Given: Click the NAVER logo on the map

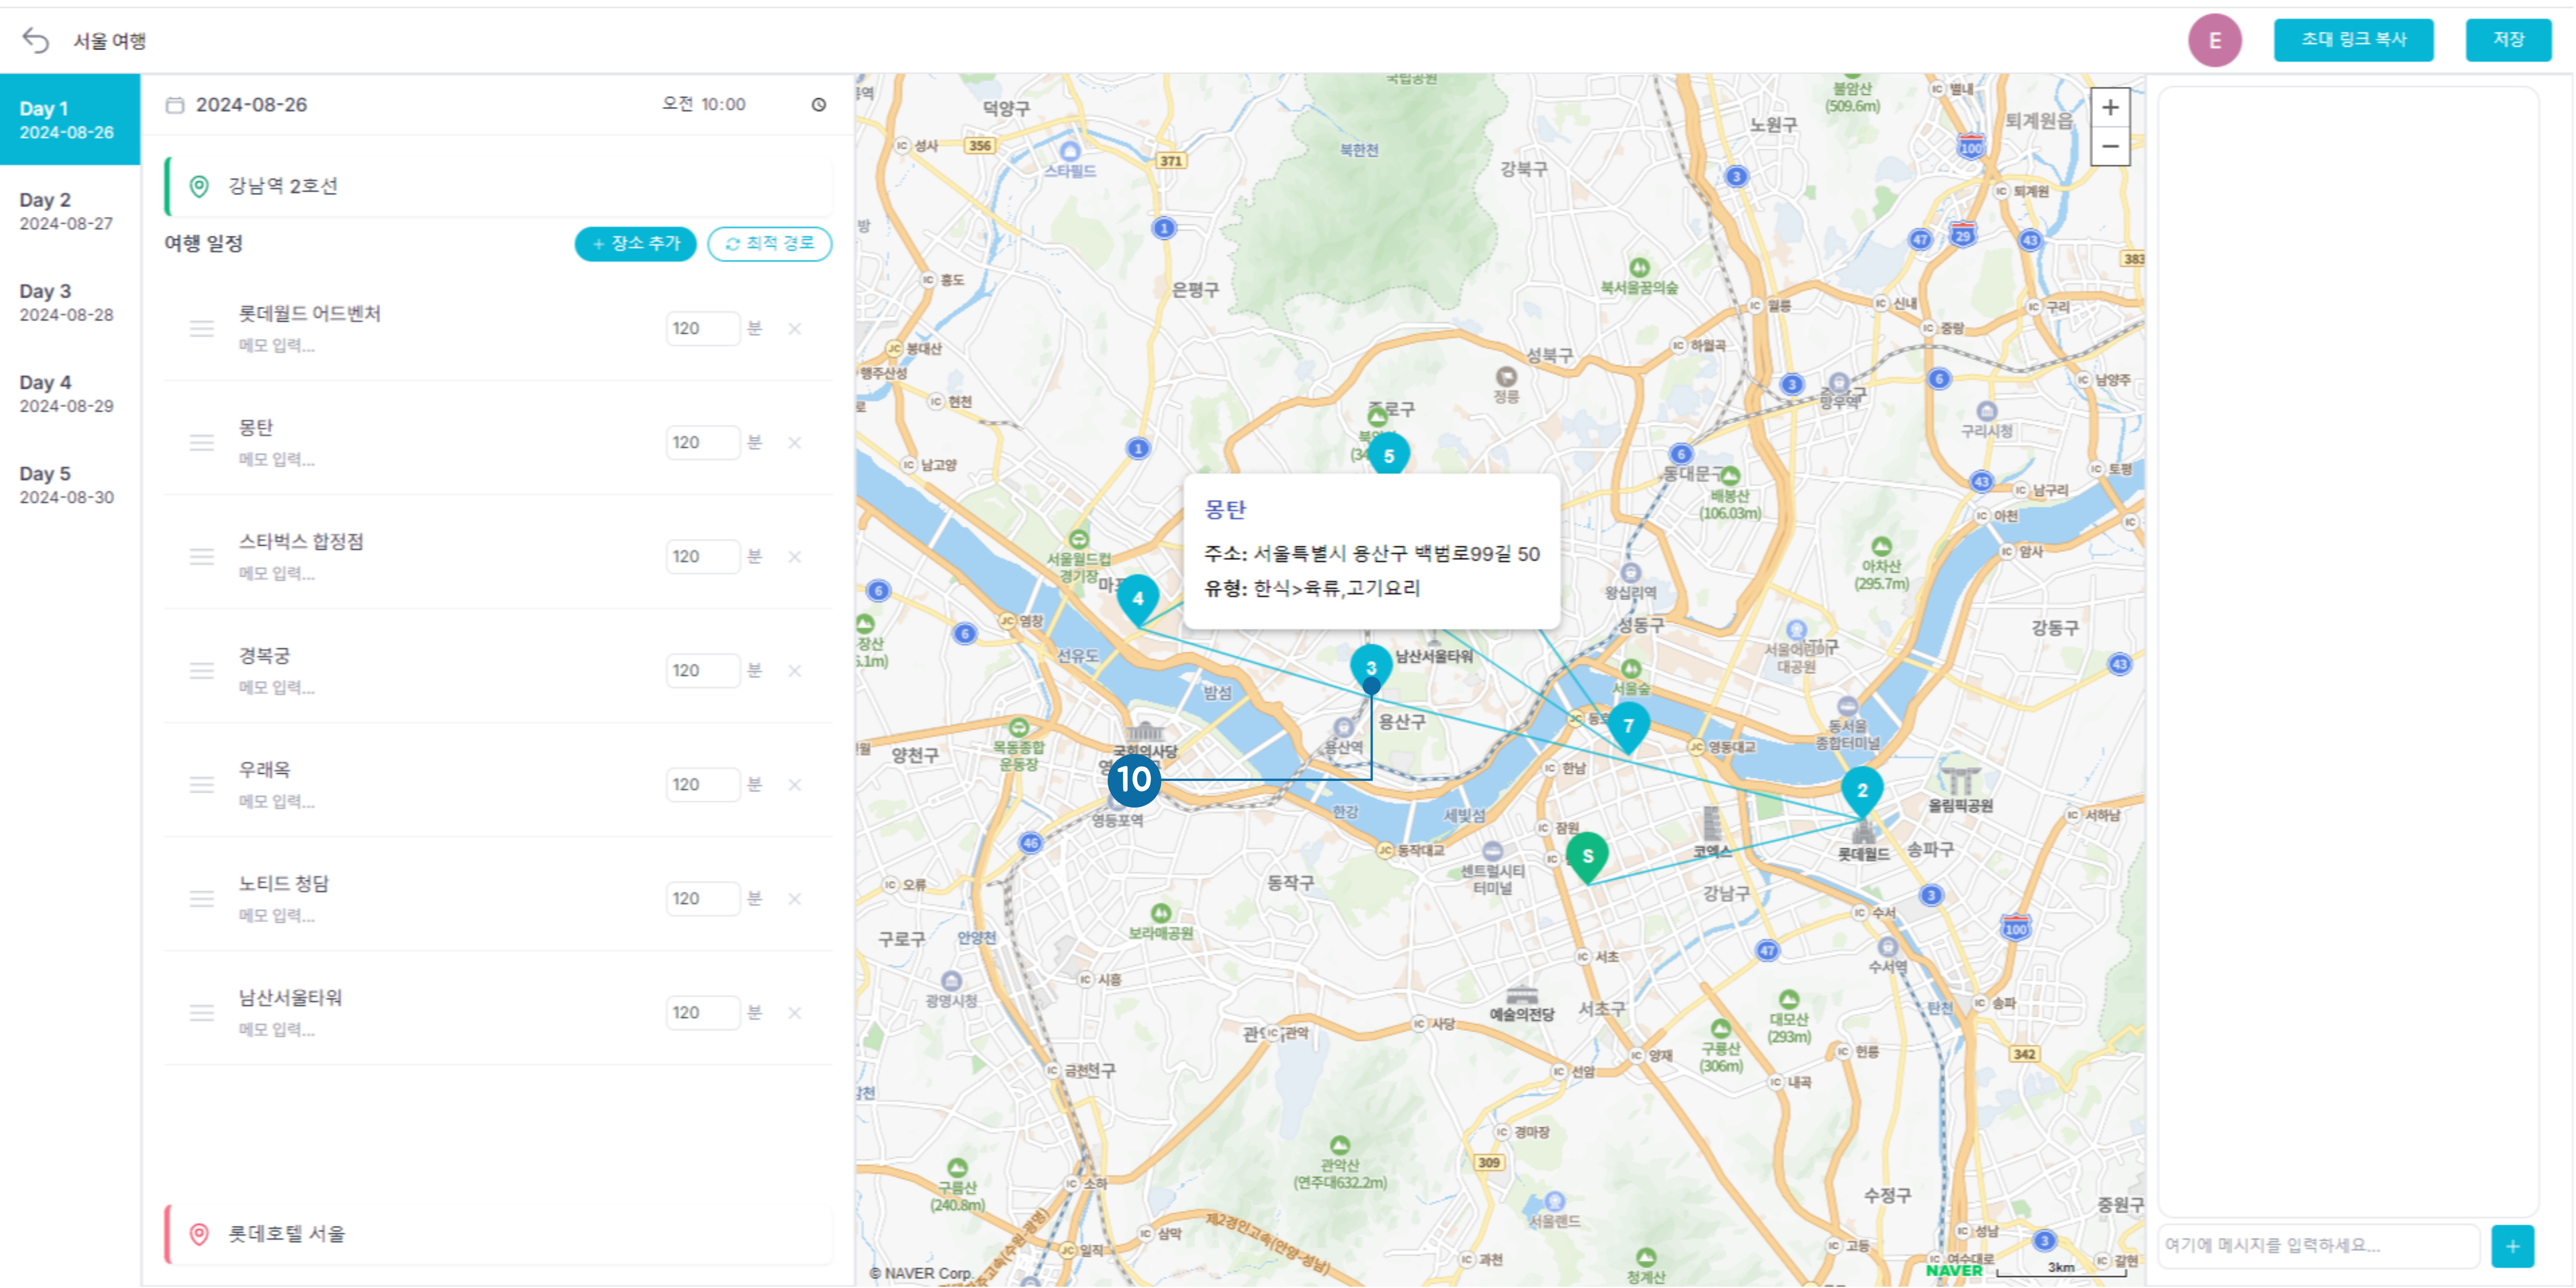Looking at the screenshot, I should click(1954, 1271).
